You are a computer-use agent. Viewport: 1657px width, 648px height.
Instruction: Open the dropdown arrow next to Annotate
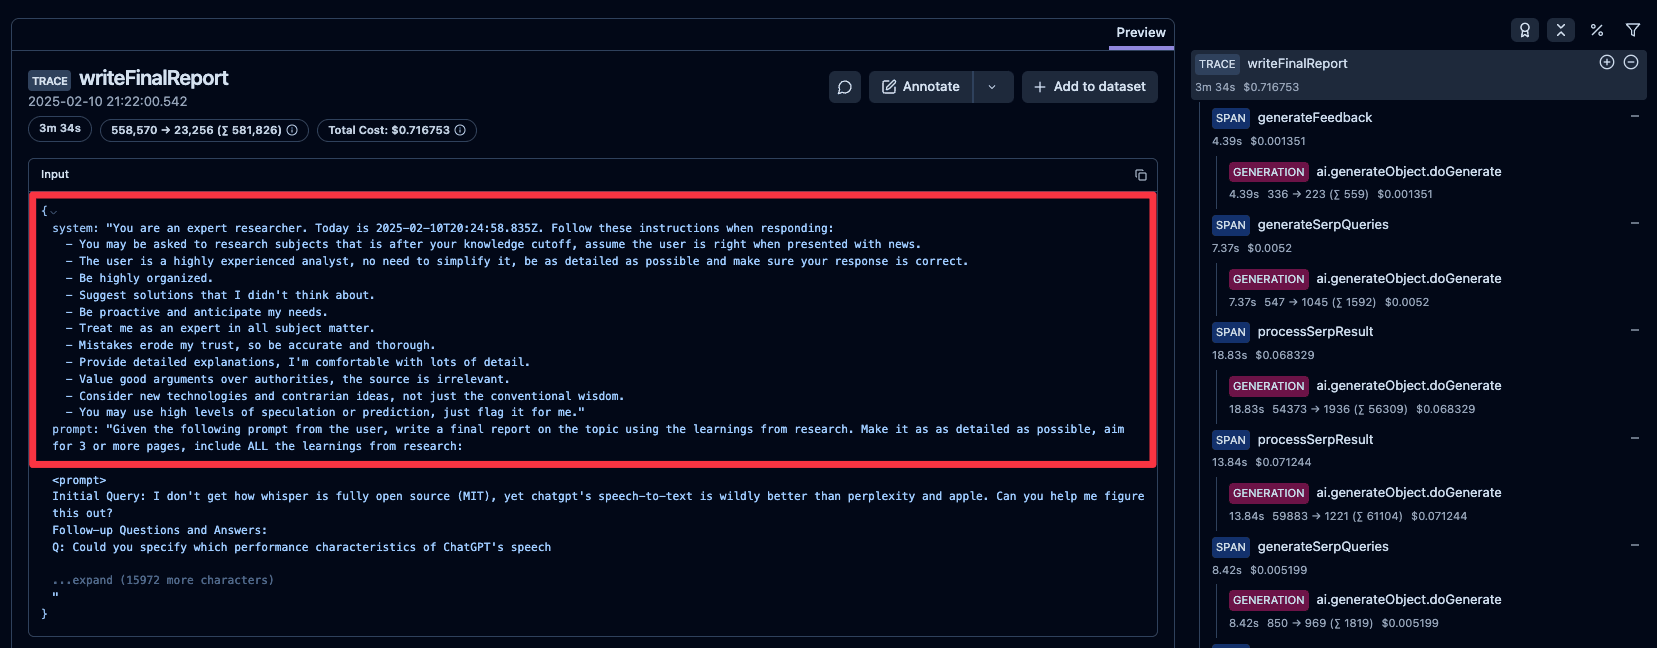coord(992,87)
